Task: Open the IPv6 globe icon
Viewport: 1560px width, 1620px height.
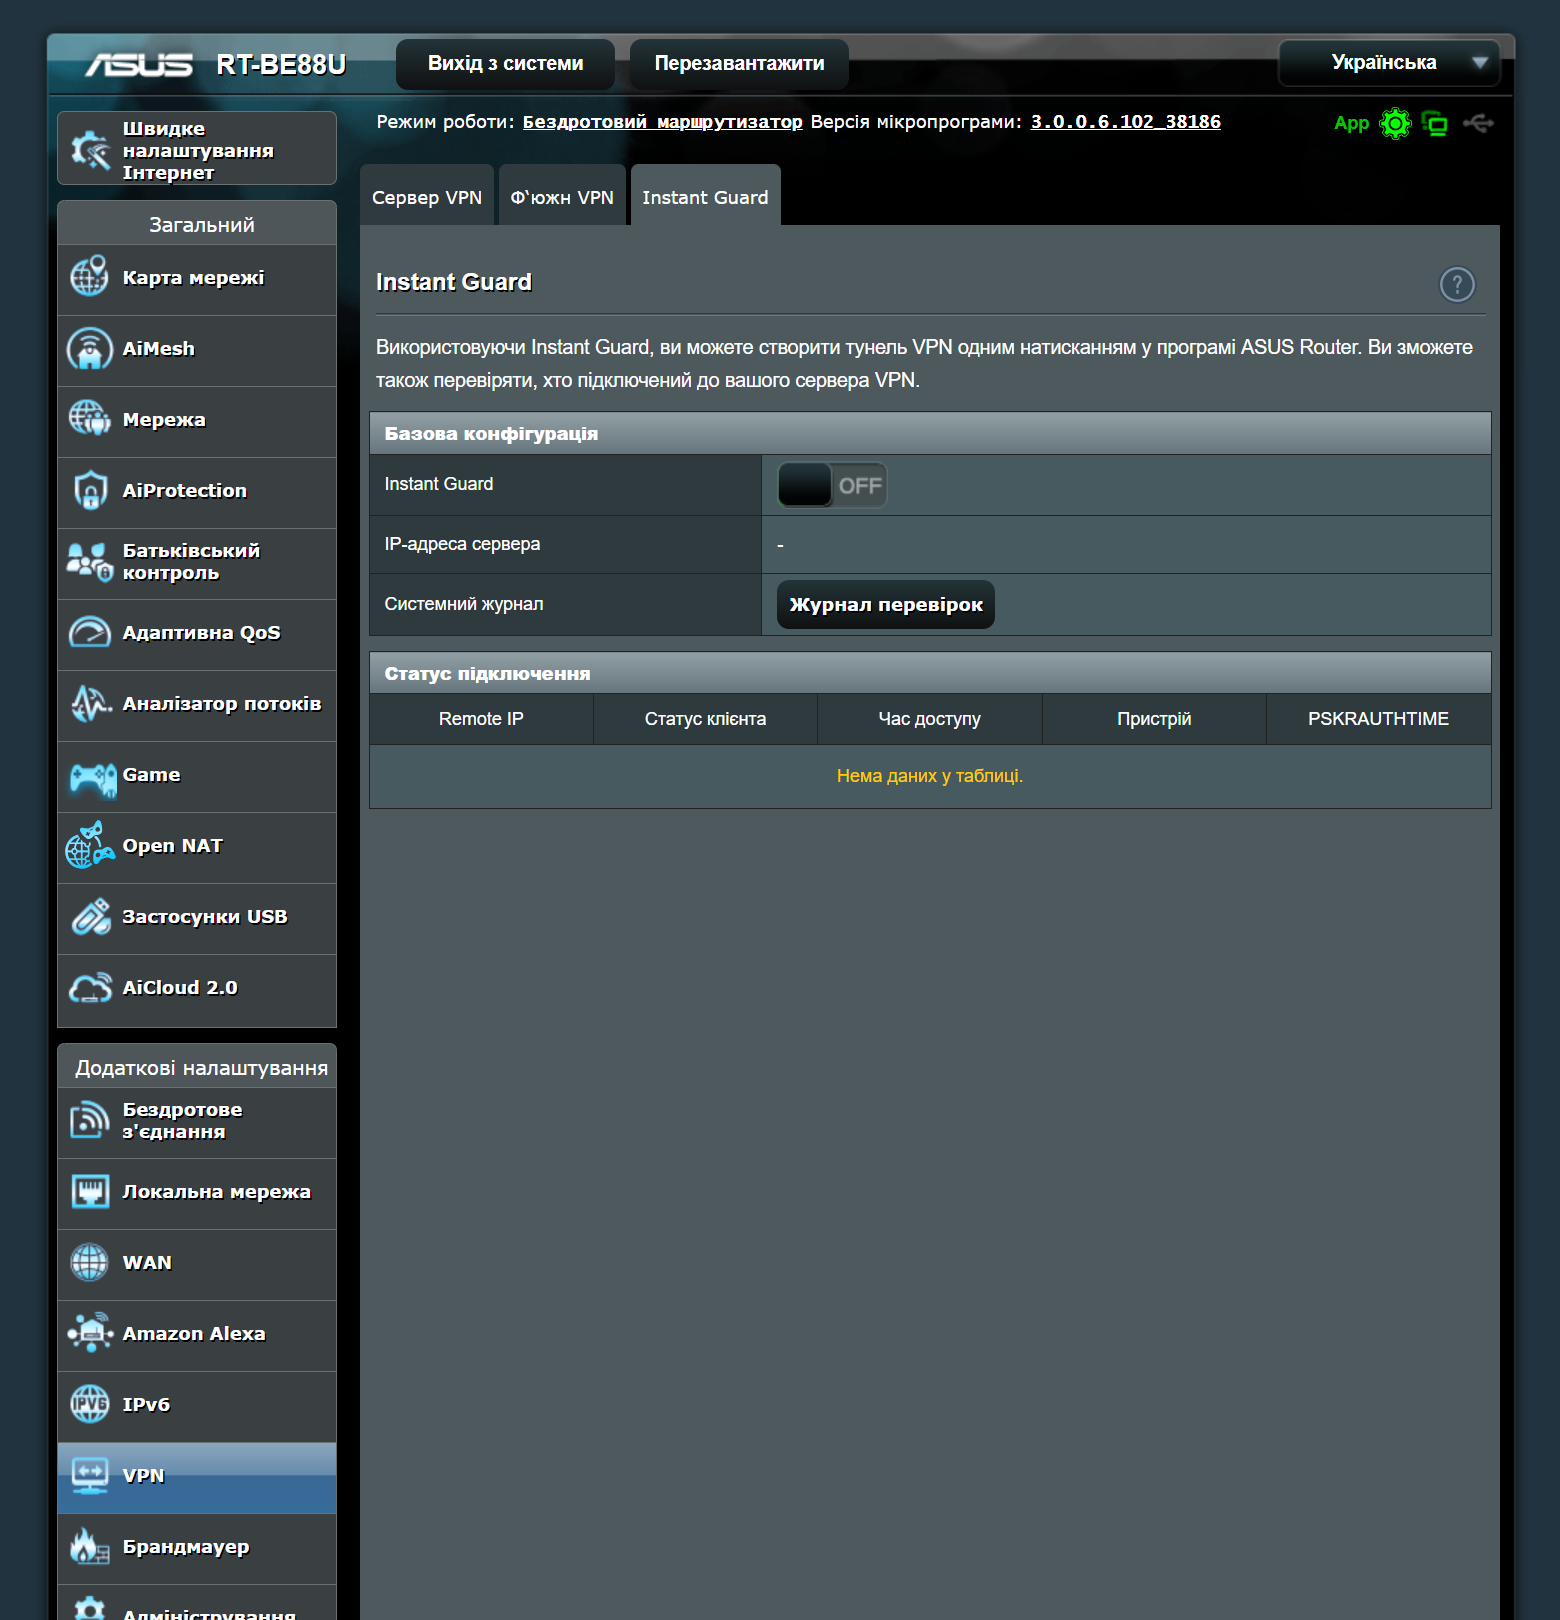Action: coord(89,1404)
